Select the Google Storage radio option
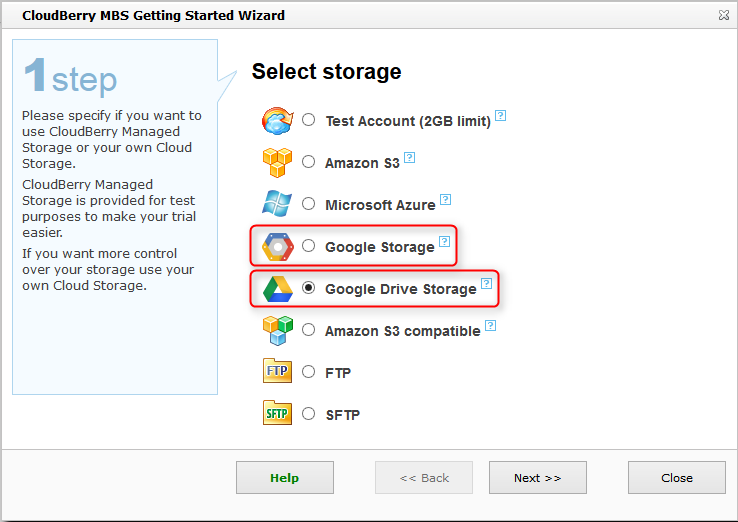 click(x=308, y=246)
